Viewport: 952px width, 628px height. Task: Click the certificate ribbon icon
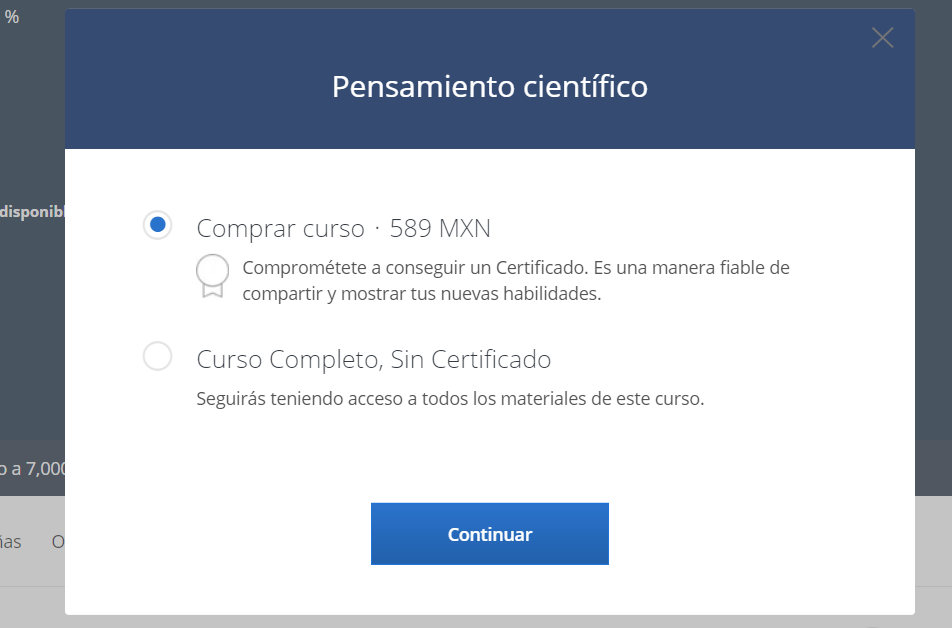tap(212, 276)
